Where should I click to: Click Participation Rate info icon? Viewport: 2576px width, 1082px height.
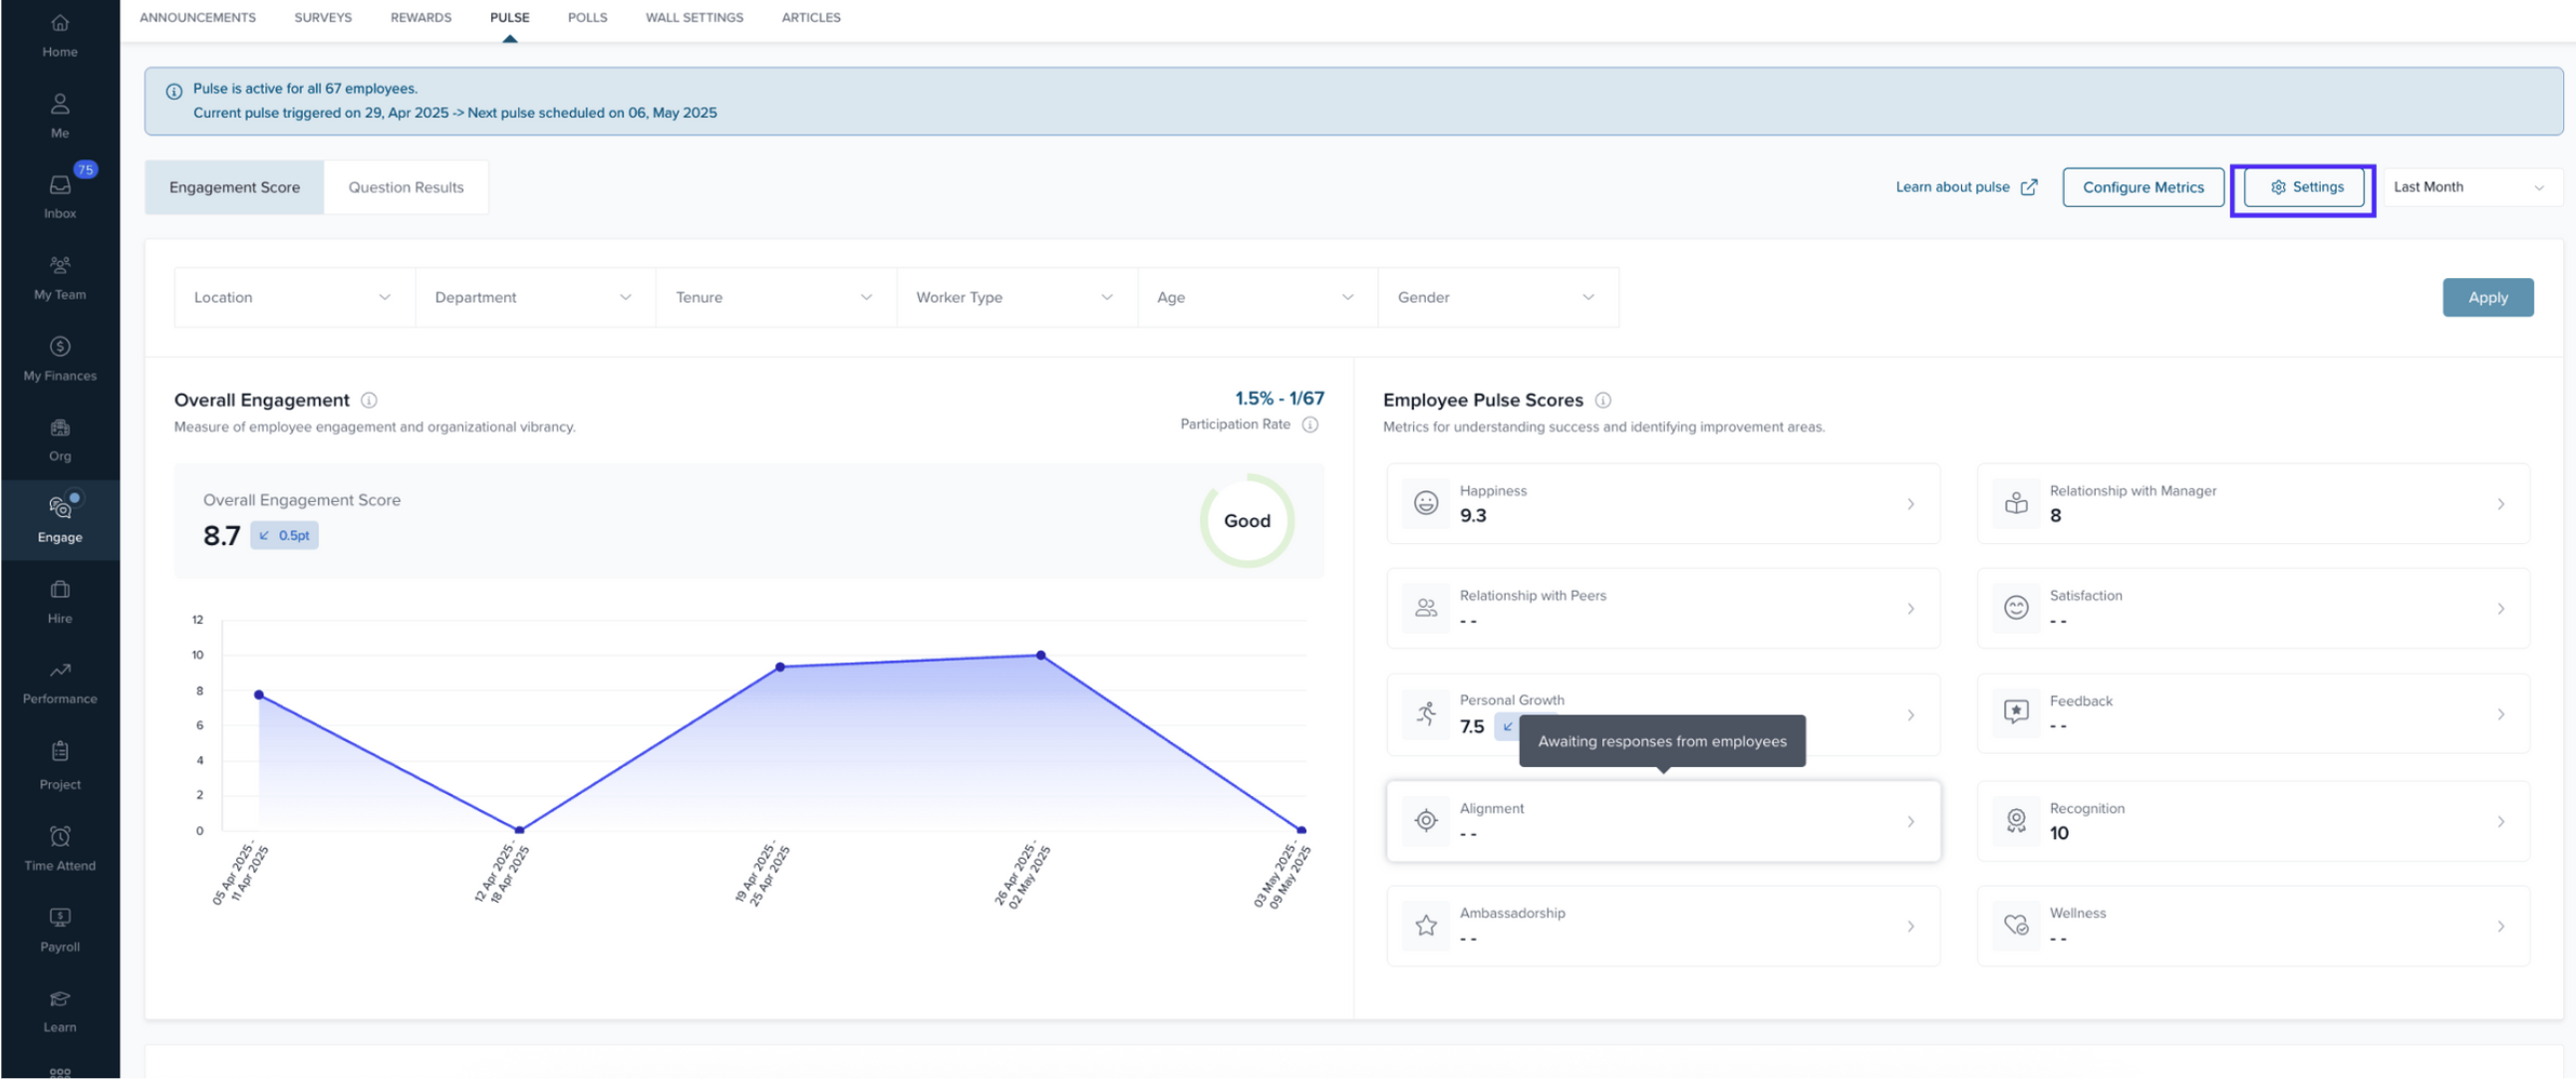pos(1310,425)
